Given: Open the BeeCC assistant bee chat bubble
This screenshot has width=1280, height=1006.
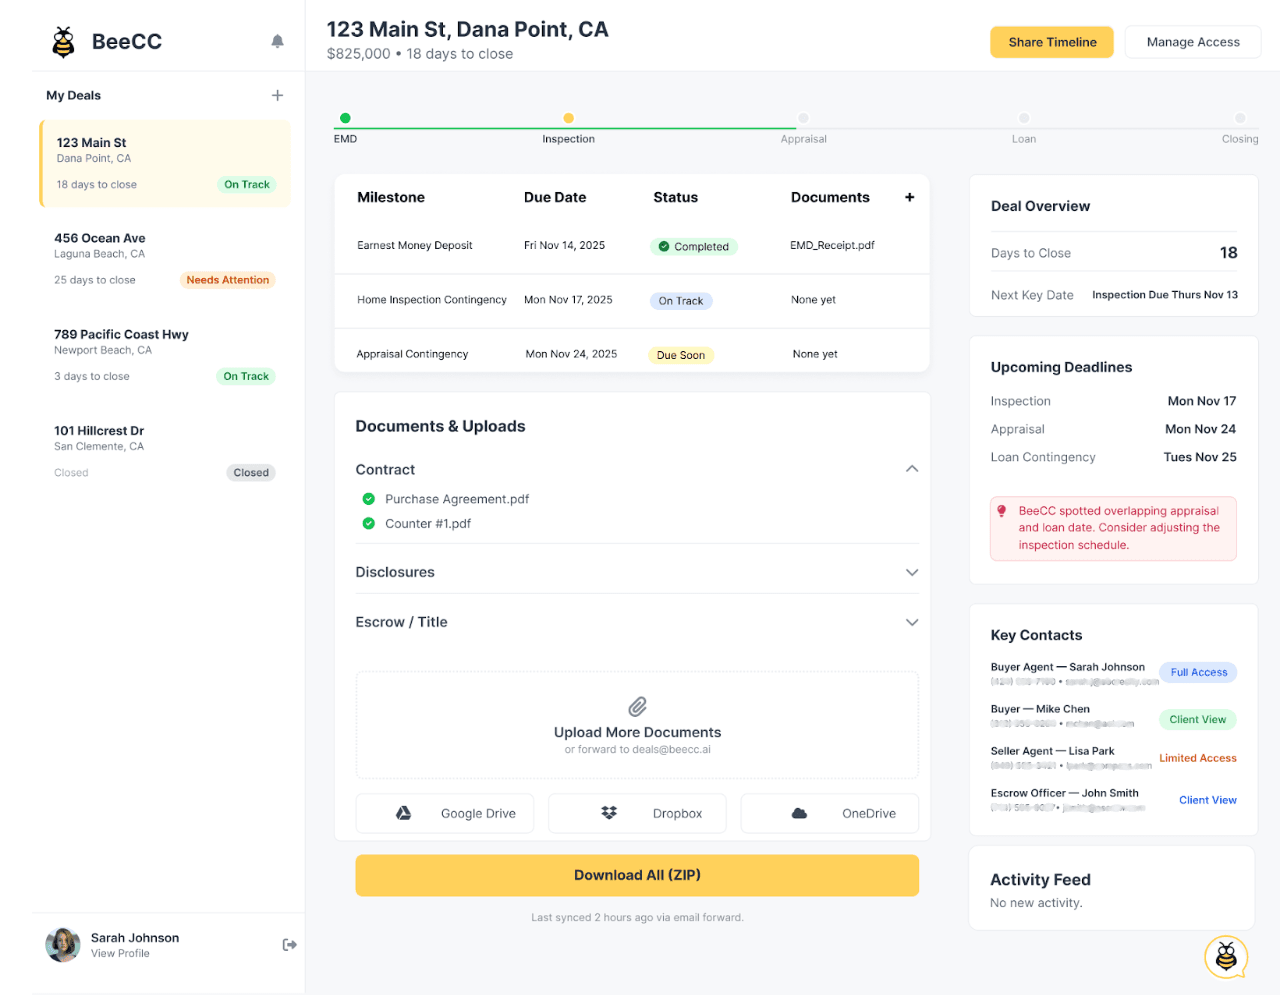Looking at the screenshot, I should click(x=1224, y=957).
